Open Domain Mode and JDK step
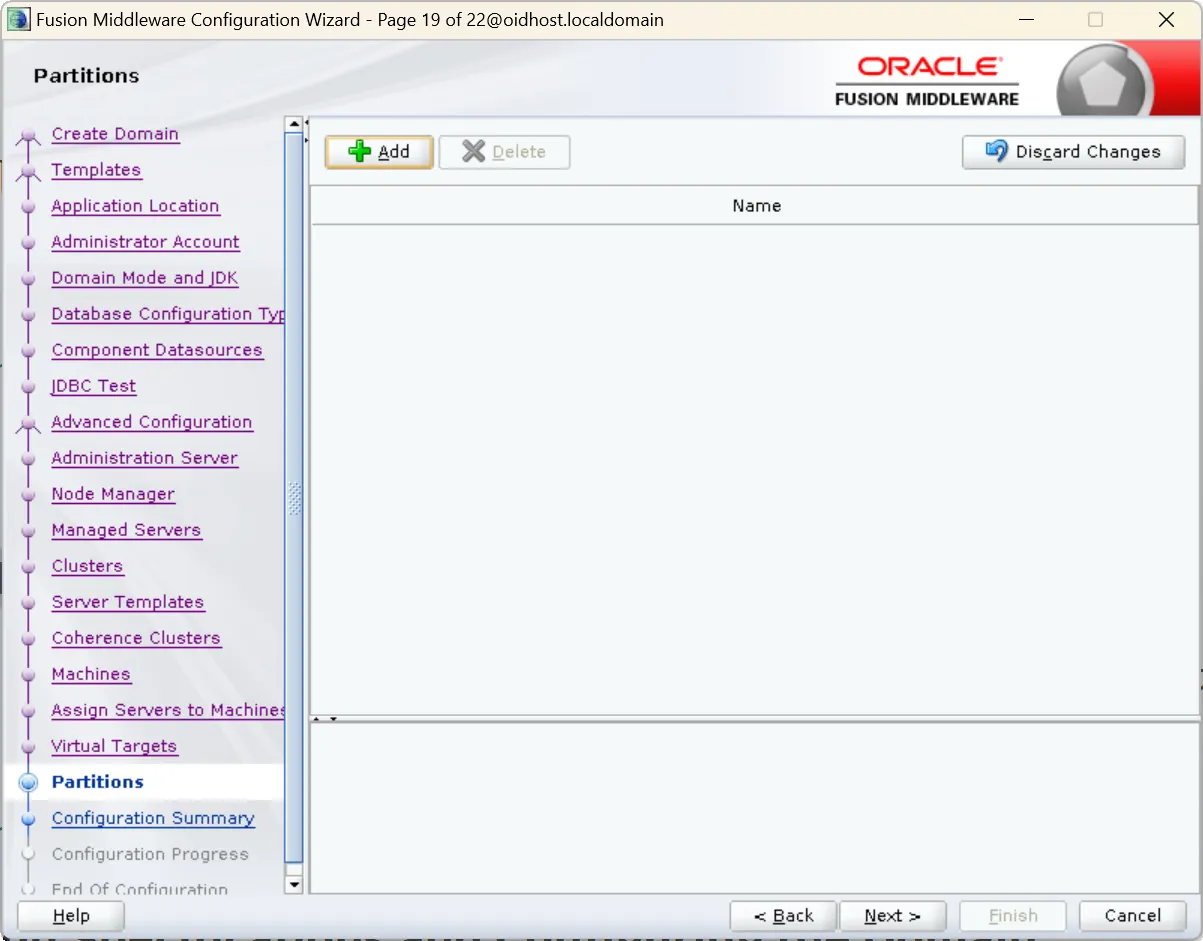 click(145, 278)
